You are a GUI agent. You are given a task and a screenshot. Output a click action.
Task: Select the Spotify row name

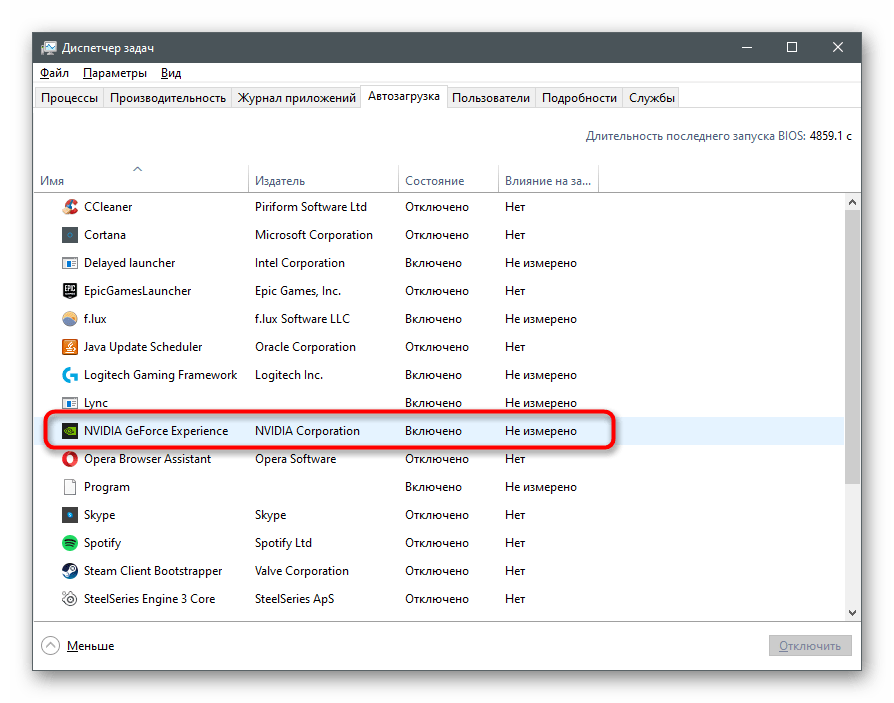click(102, 543)
